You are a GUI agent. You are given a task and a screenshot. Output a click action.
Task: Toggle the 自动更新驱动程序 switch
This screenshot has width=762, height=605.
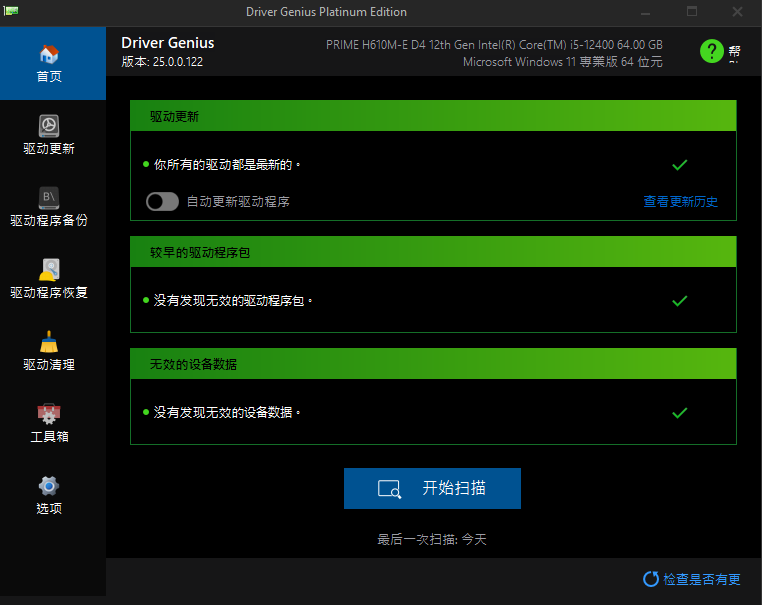[162, 202]
